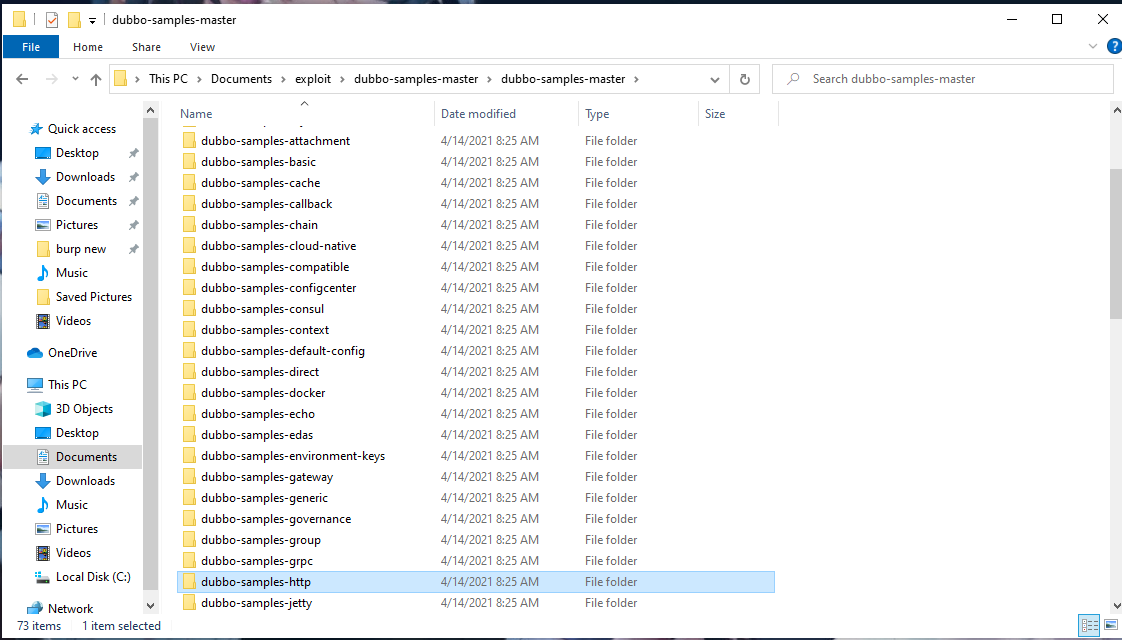Open the 'burp new' pinned folder
The image size is (1122, 640).
[81, 249]
